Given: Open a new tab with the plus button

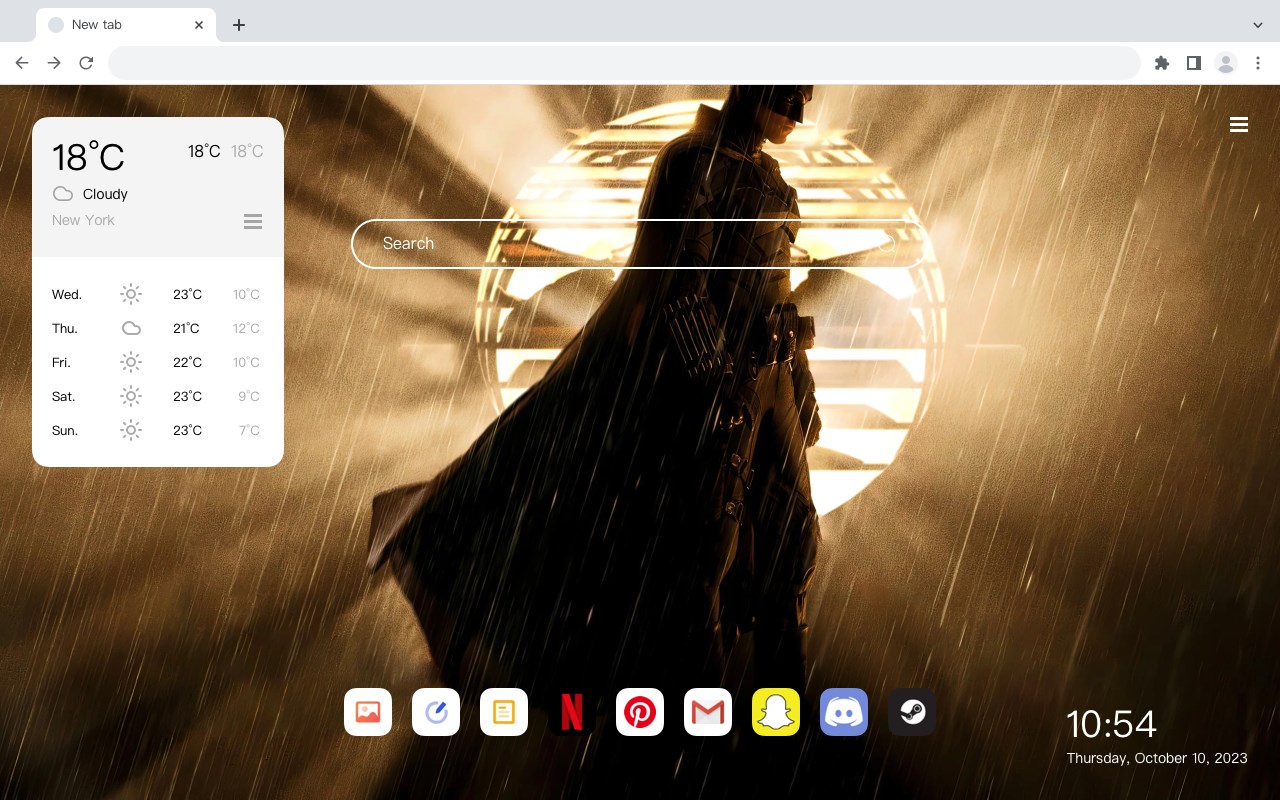Looking at the screenshot, I should click(238, 25).
